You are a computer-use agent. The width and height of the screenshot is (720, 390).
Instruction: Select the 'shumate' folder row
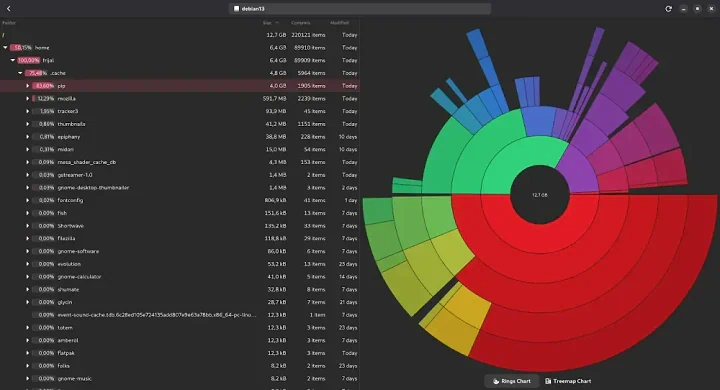(x=180, y=289)
